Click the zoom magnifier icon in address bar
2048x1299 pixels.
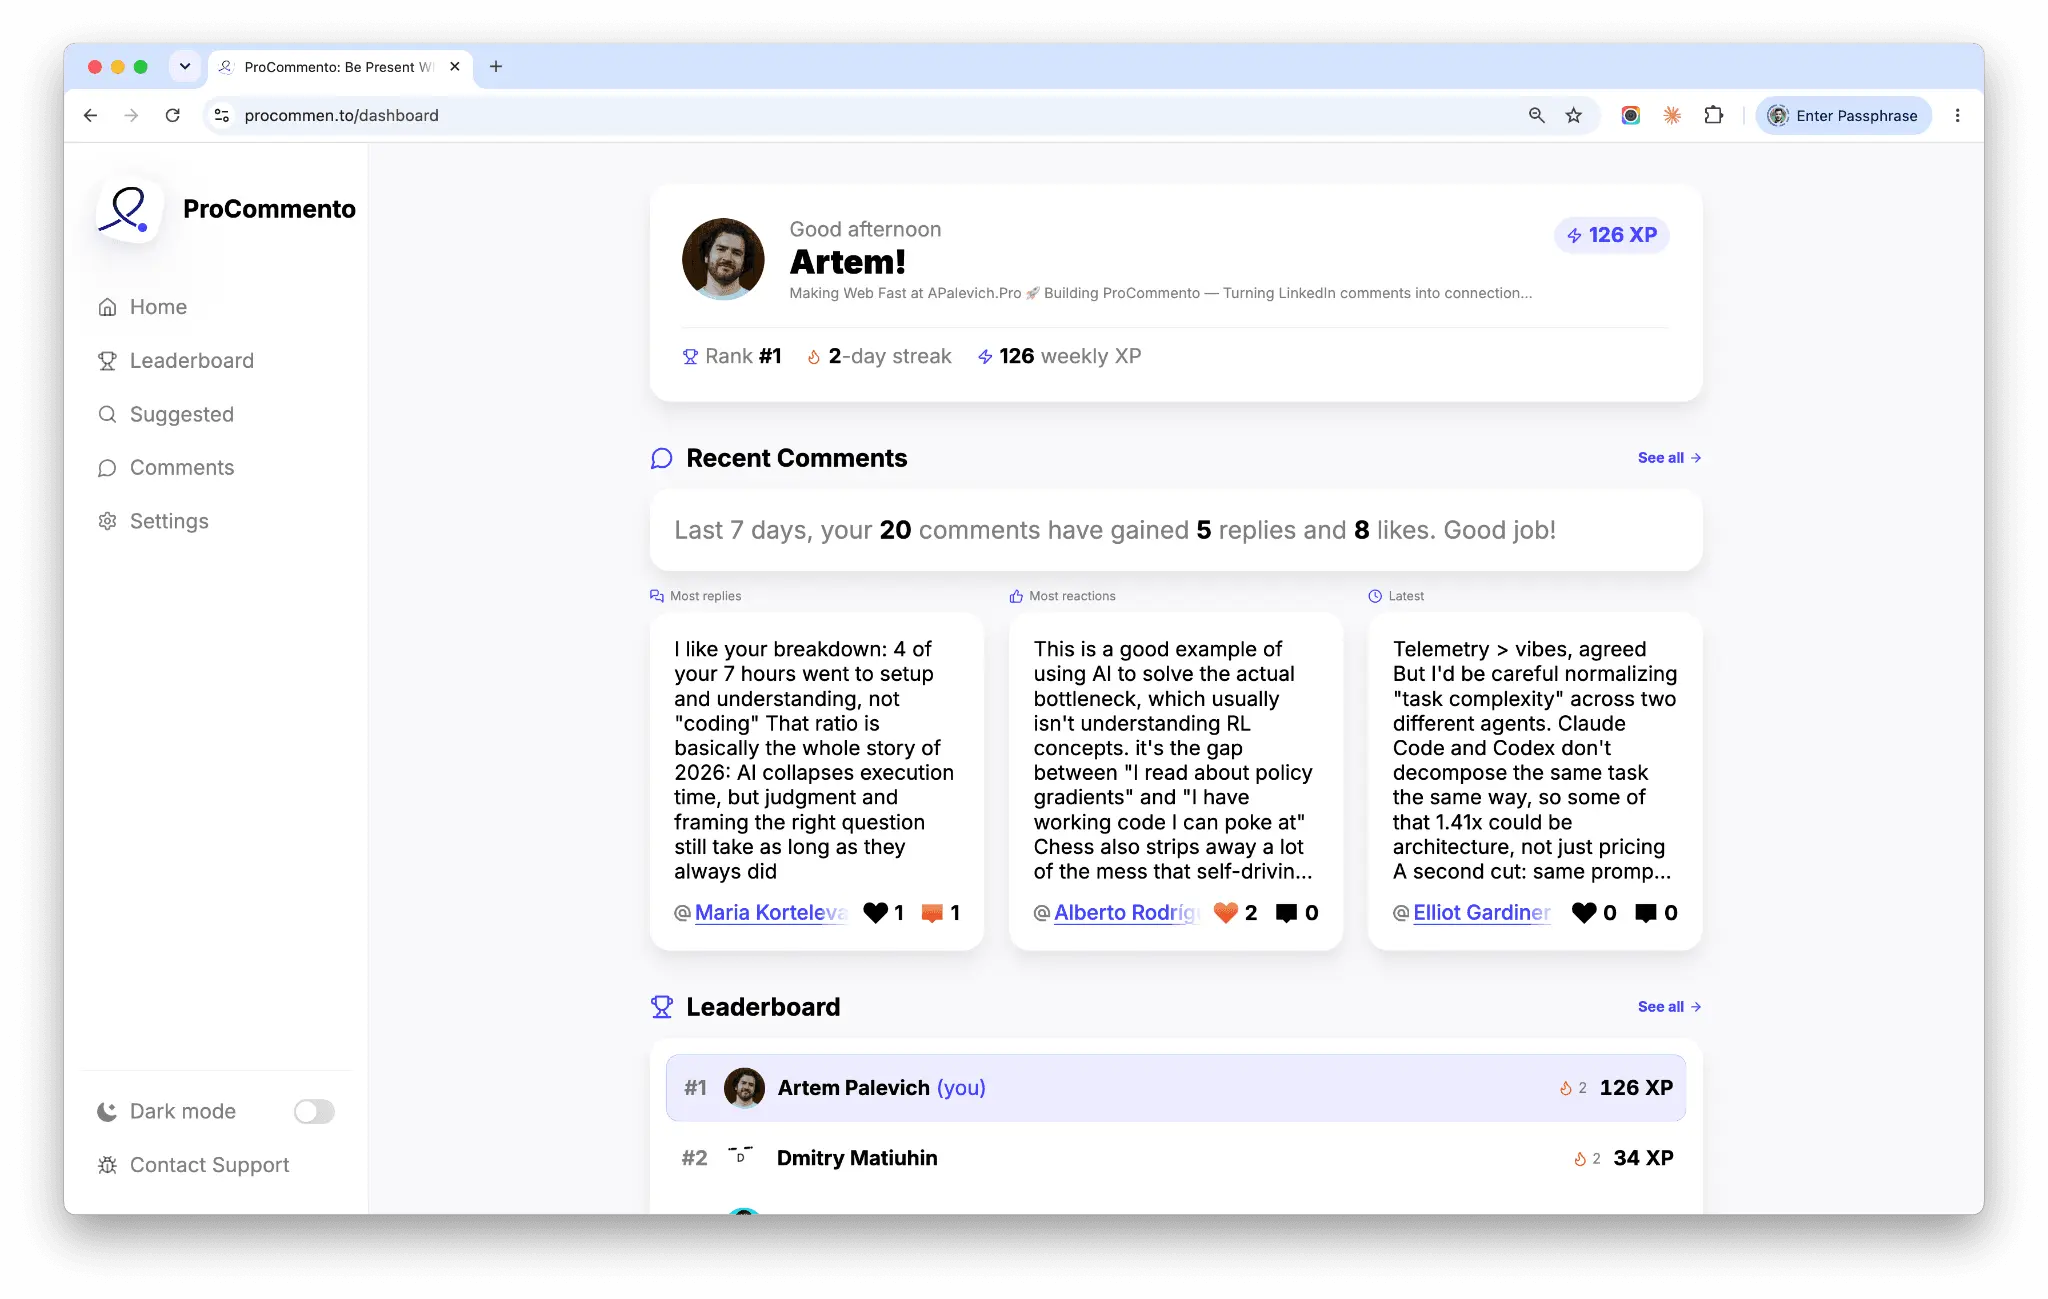(1537, 115)
